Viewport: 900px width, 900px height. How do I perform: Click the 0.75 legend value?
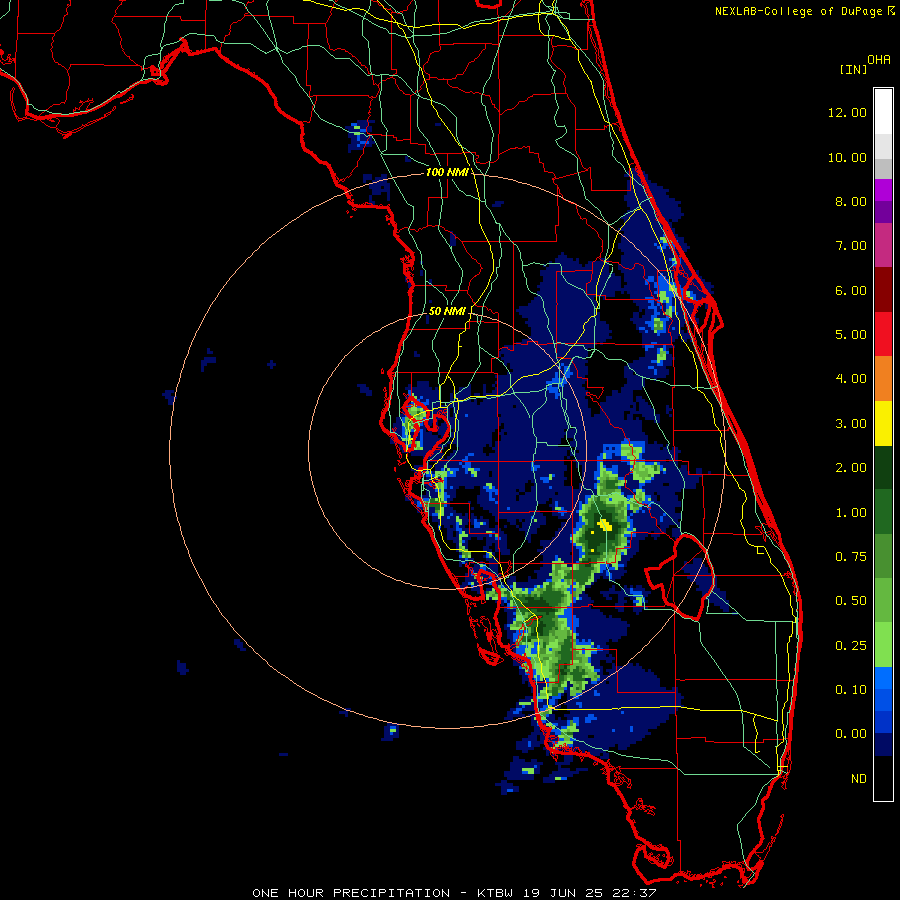coord(851,557)
